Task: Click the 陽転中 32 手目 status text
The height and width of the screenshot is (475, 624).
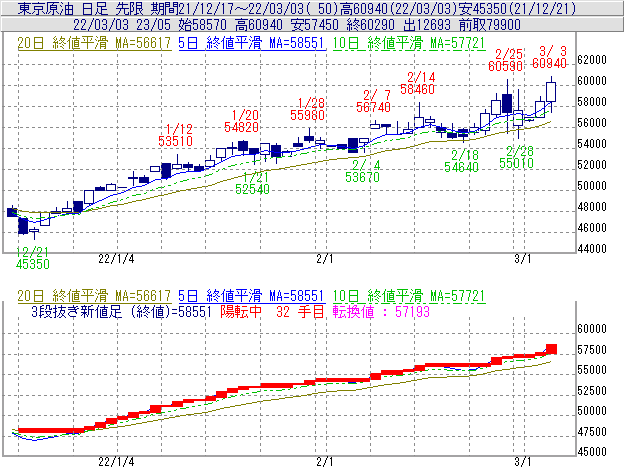Action: click(x=273, y=311)
